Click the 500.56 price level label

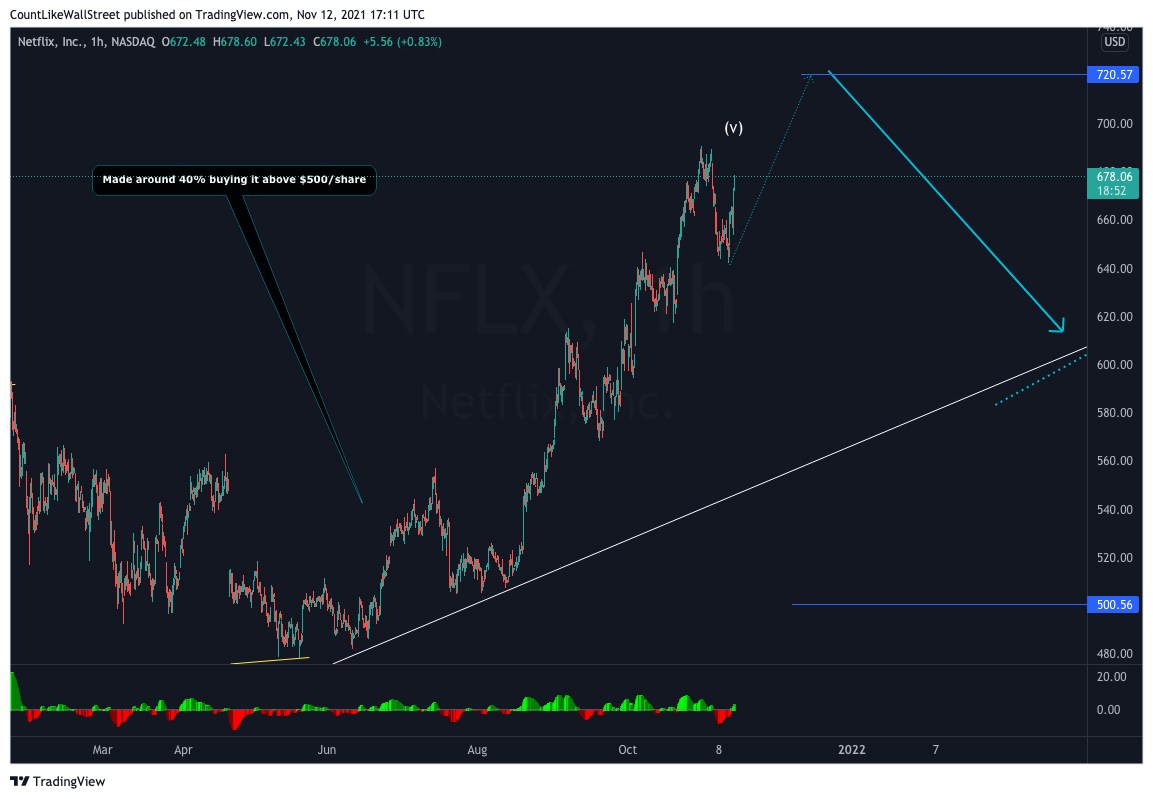pyautogui.click(x=1114, y=605)
